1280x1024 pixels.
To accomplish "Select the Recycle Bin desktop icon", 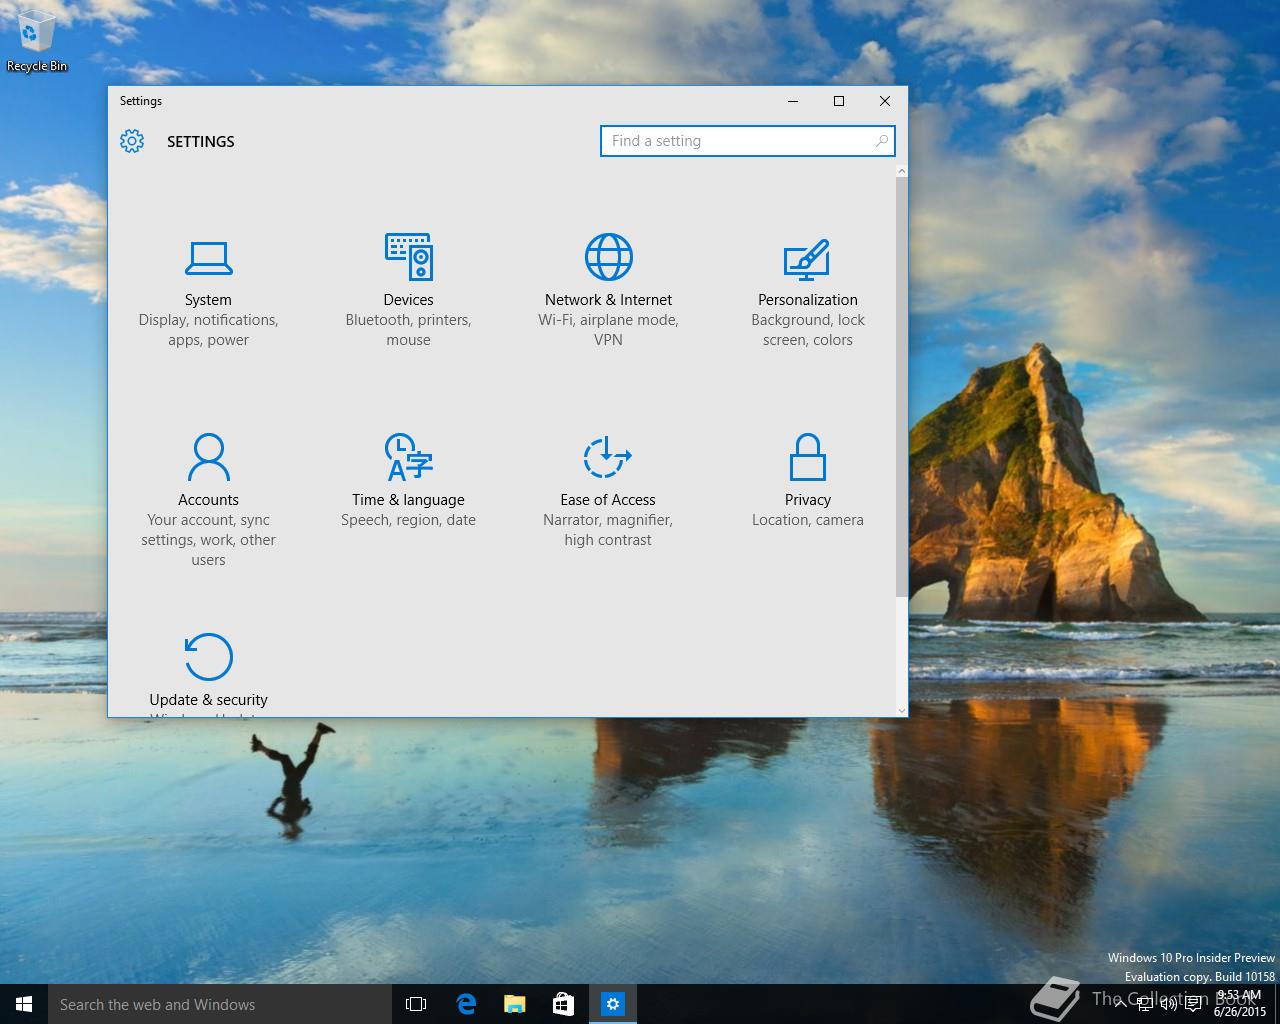I will tap(37, 42).
